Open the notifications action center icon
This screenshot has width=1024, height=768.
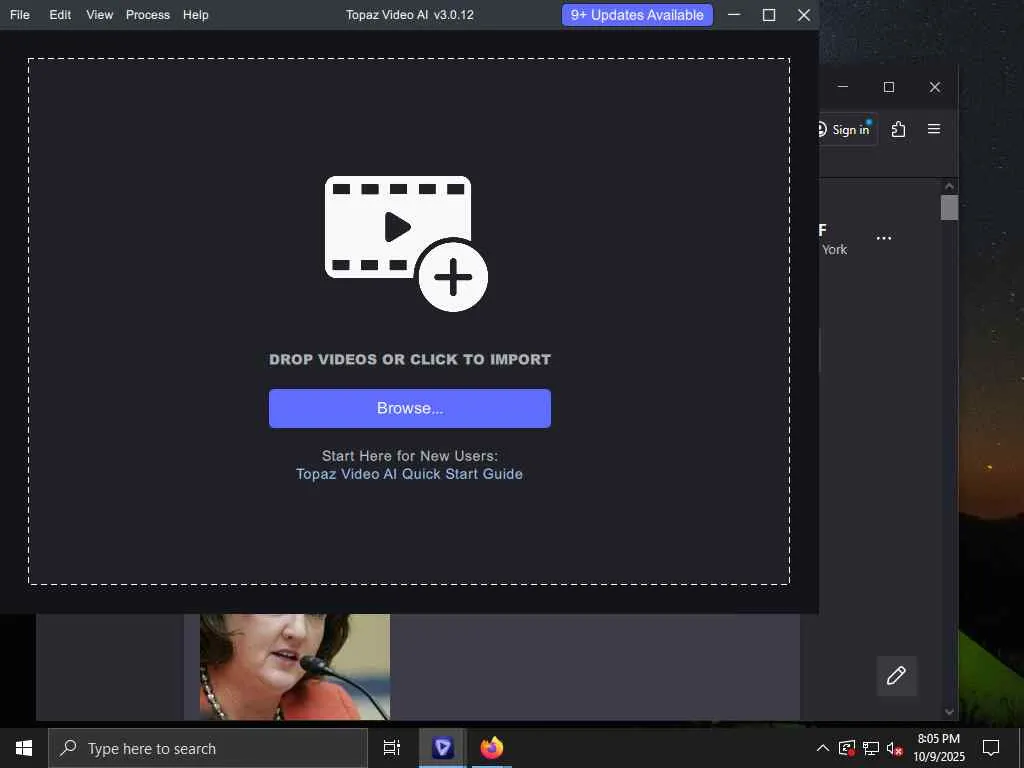click(x=991, y=748)
